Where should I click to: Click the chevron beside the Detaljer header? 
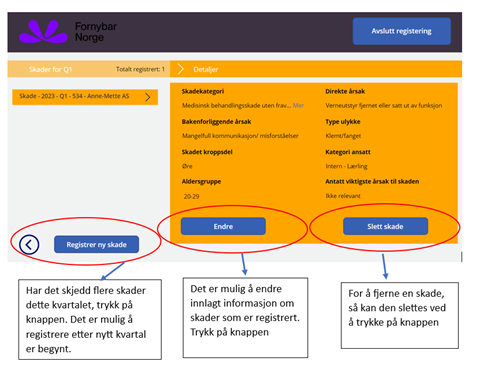pyautogui.click(x=181, y=69)
